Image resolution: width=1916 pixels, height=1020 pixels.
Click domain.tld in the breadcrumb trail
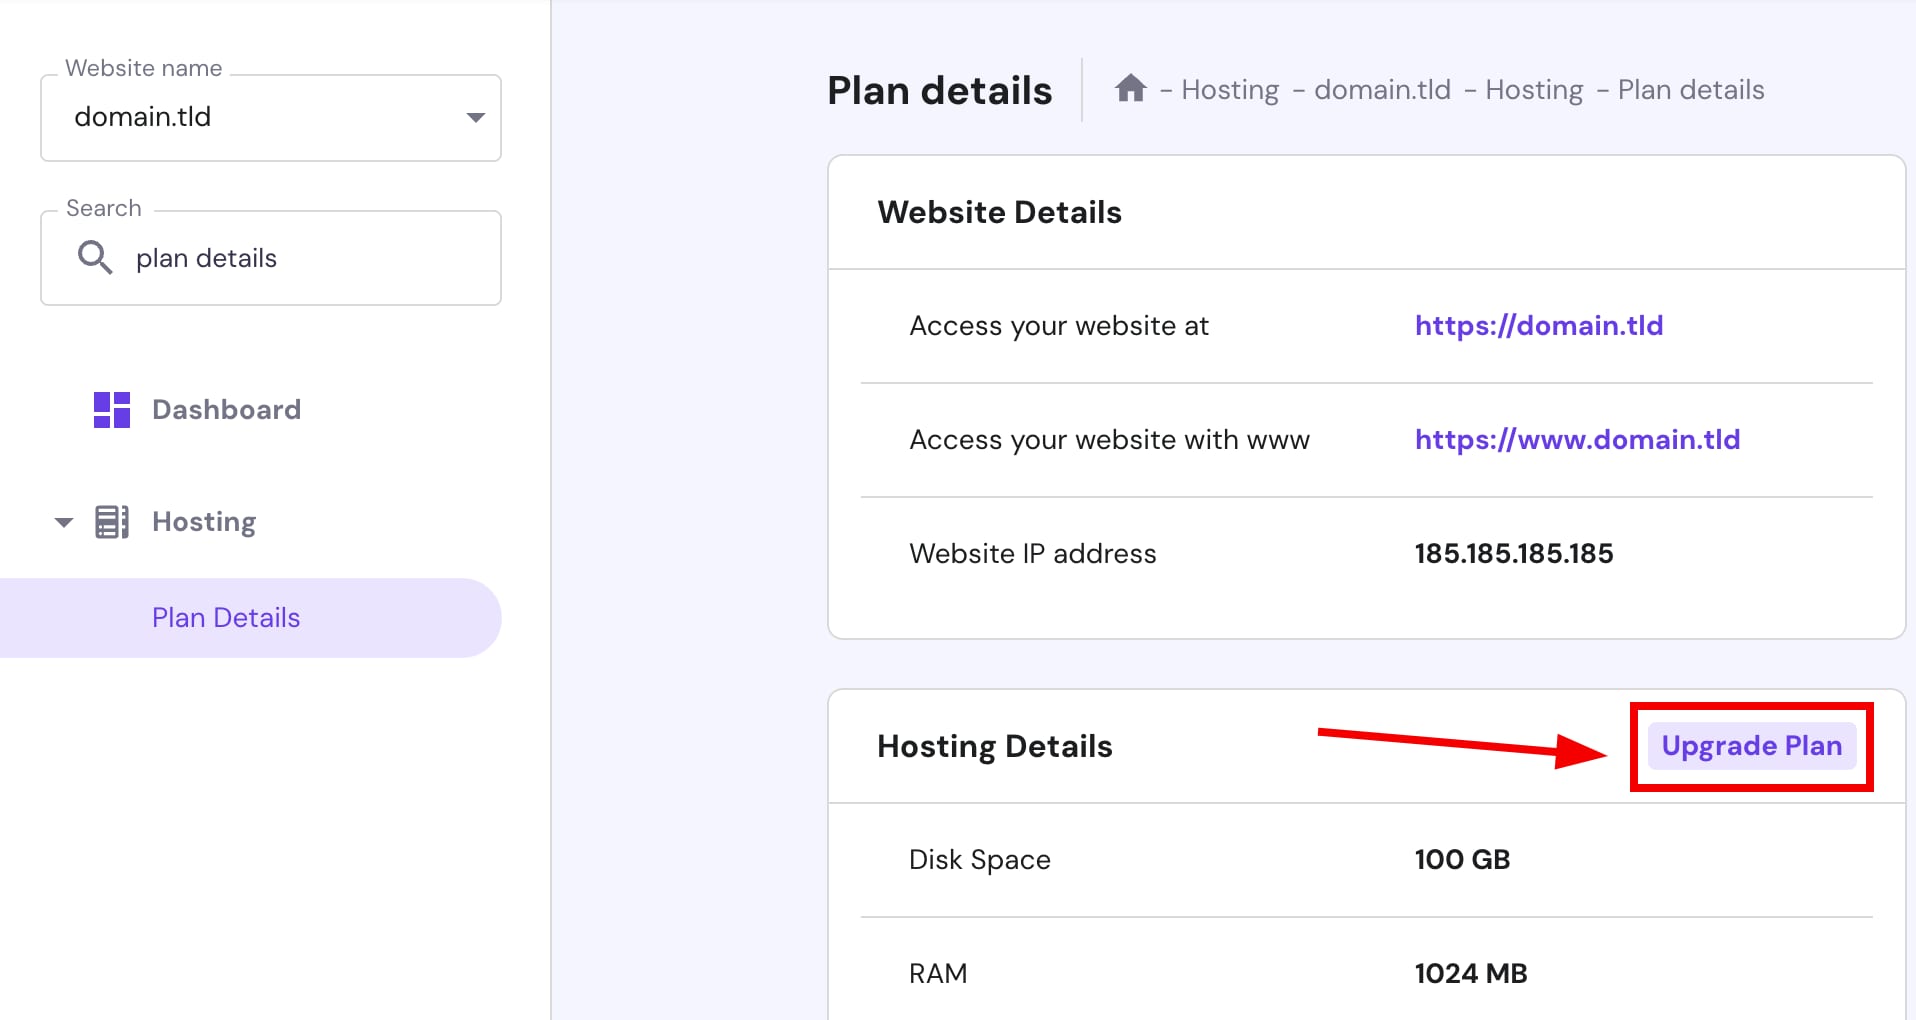(1382, 89)
